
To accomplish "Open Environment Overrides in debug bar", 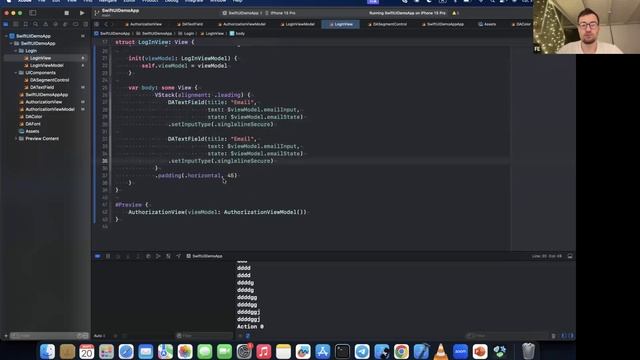I will click(x=168, y=256).
